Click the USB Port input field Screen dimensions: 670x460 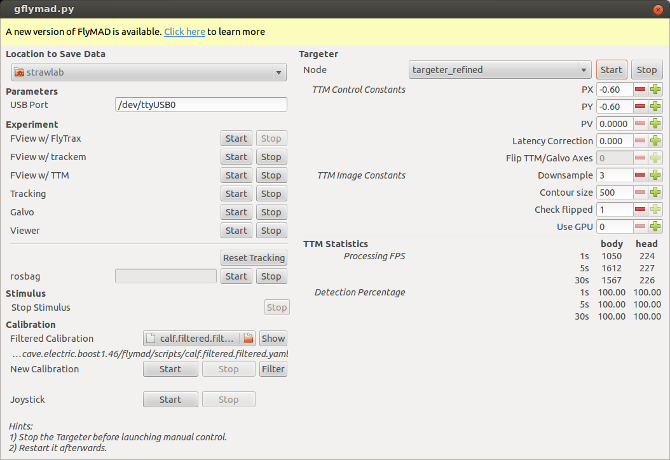(x=201, y=105)
